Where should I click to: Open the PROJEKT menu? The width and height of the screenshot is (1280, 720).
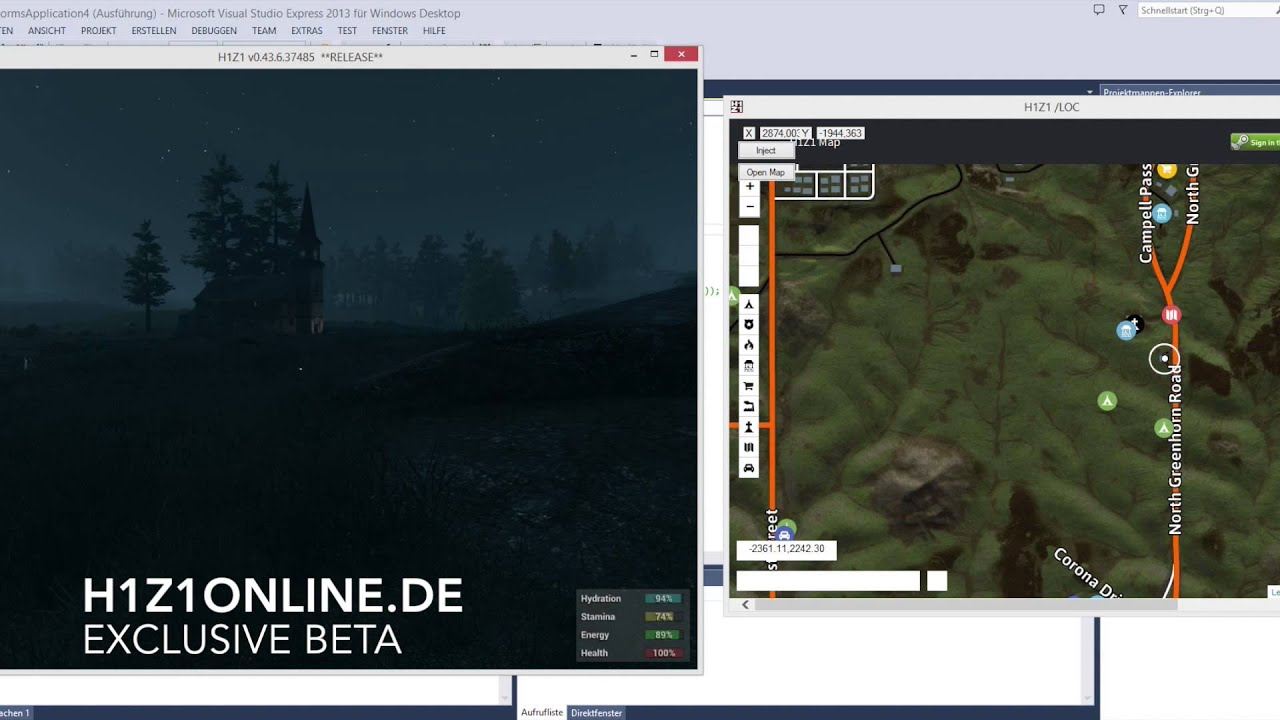point(99,31)
